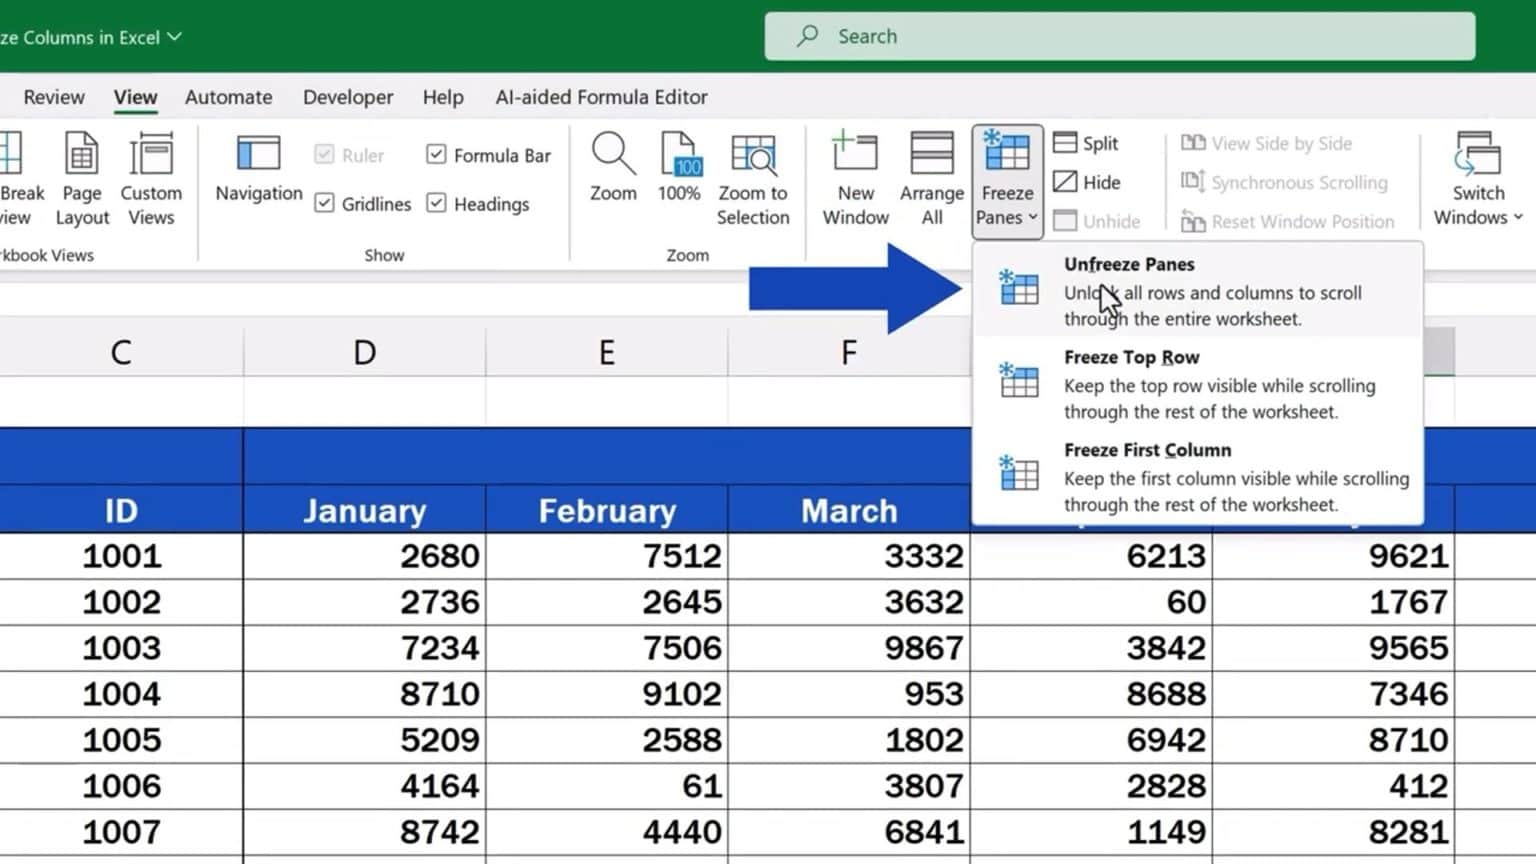The height and width of the screenshot is (864, 1536).
Task: Switch to the Developer tab
Action: click(347, 97)
